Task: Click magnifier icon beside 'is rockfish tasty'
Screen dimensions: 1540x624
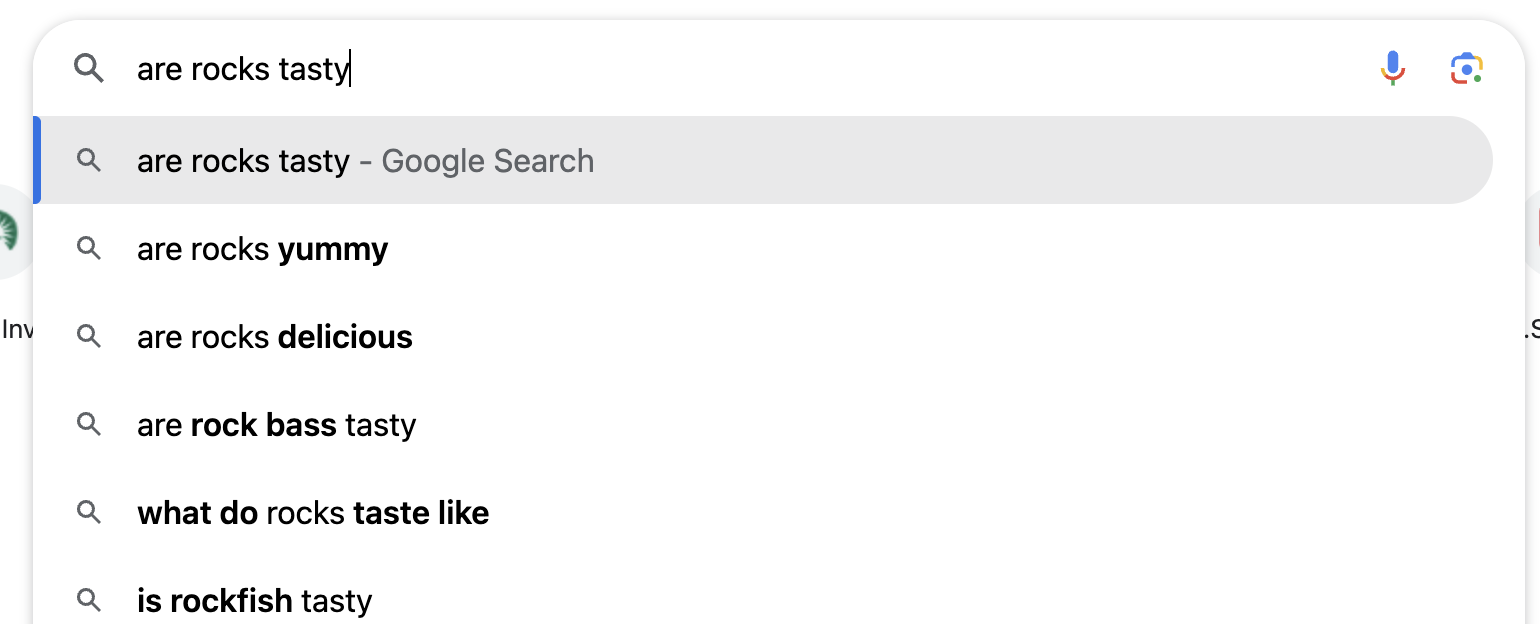Action: point(89,600)
